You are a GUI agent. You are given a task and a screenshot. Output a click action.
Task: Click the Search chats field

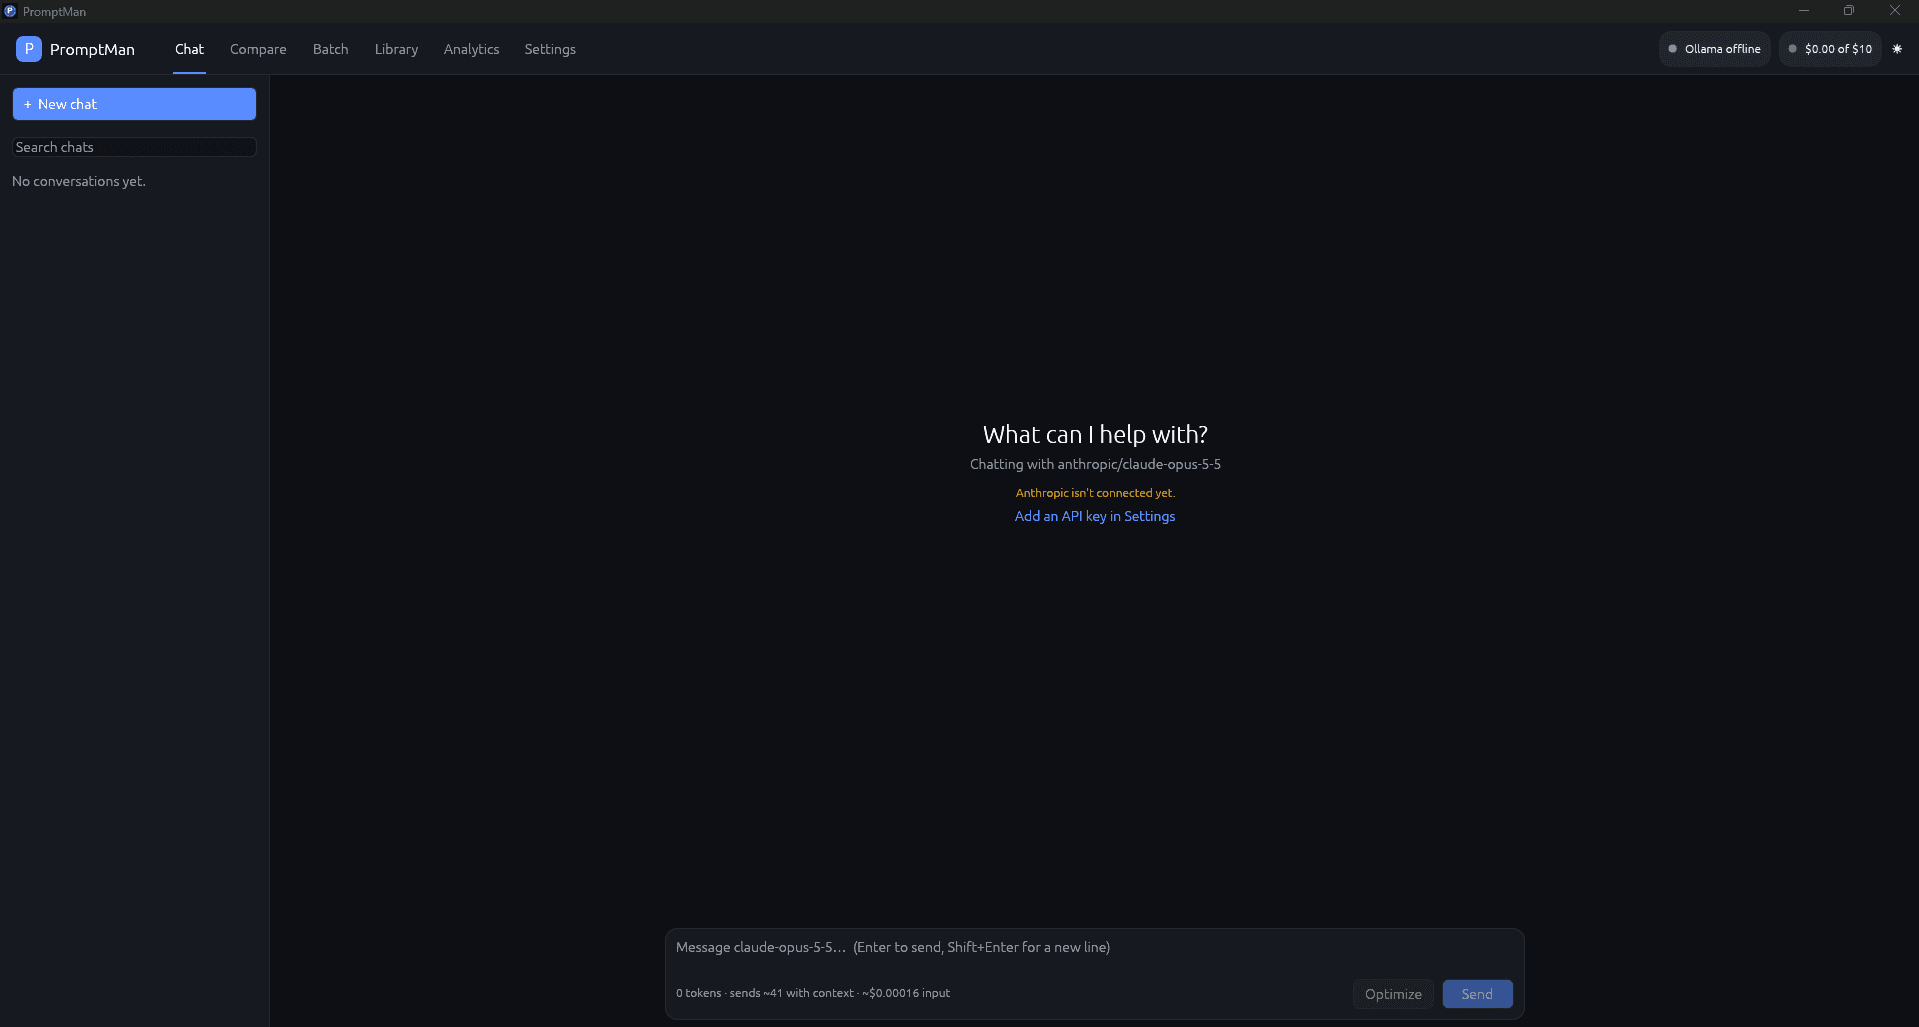click(x=134, y=147)
